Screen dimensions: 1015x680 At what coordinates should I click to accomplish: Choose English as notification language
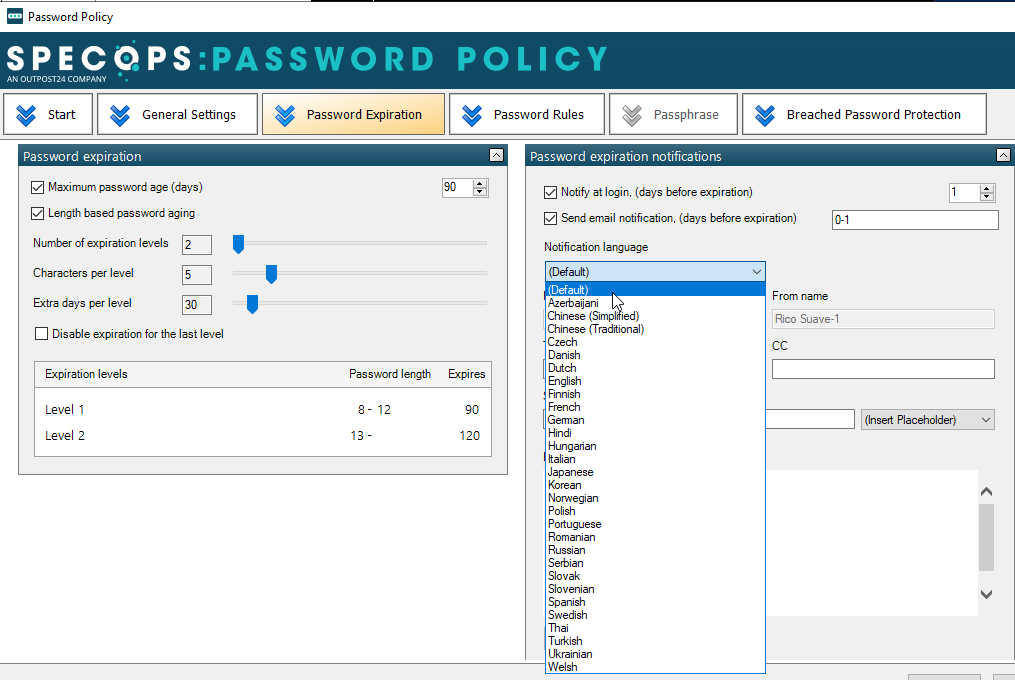click(655, 381)
